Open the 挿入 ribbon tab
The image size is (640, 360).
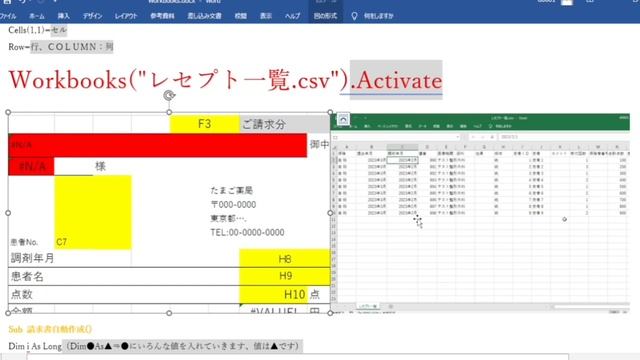(x=64, y=16)
